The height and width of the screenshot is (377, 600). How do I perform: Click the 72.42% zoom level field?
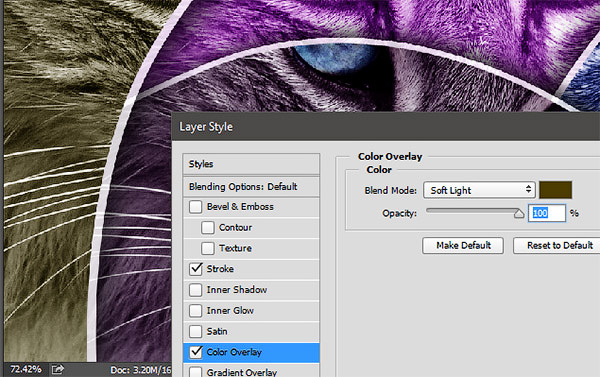[x=26, y=369]
